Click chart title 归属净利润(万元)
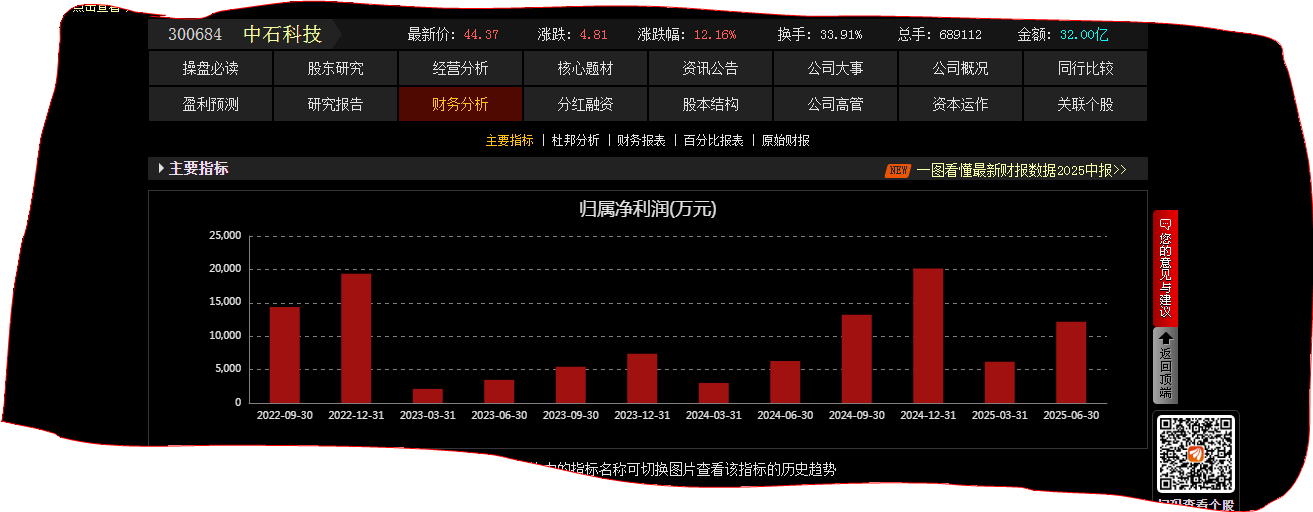Image resolution: width=1313 pixels, height=512 pixels. pos(648,209)
